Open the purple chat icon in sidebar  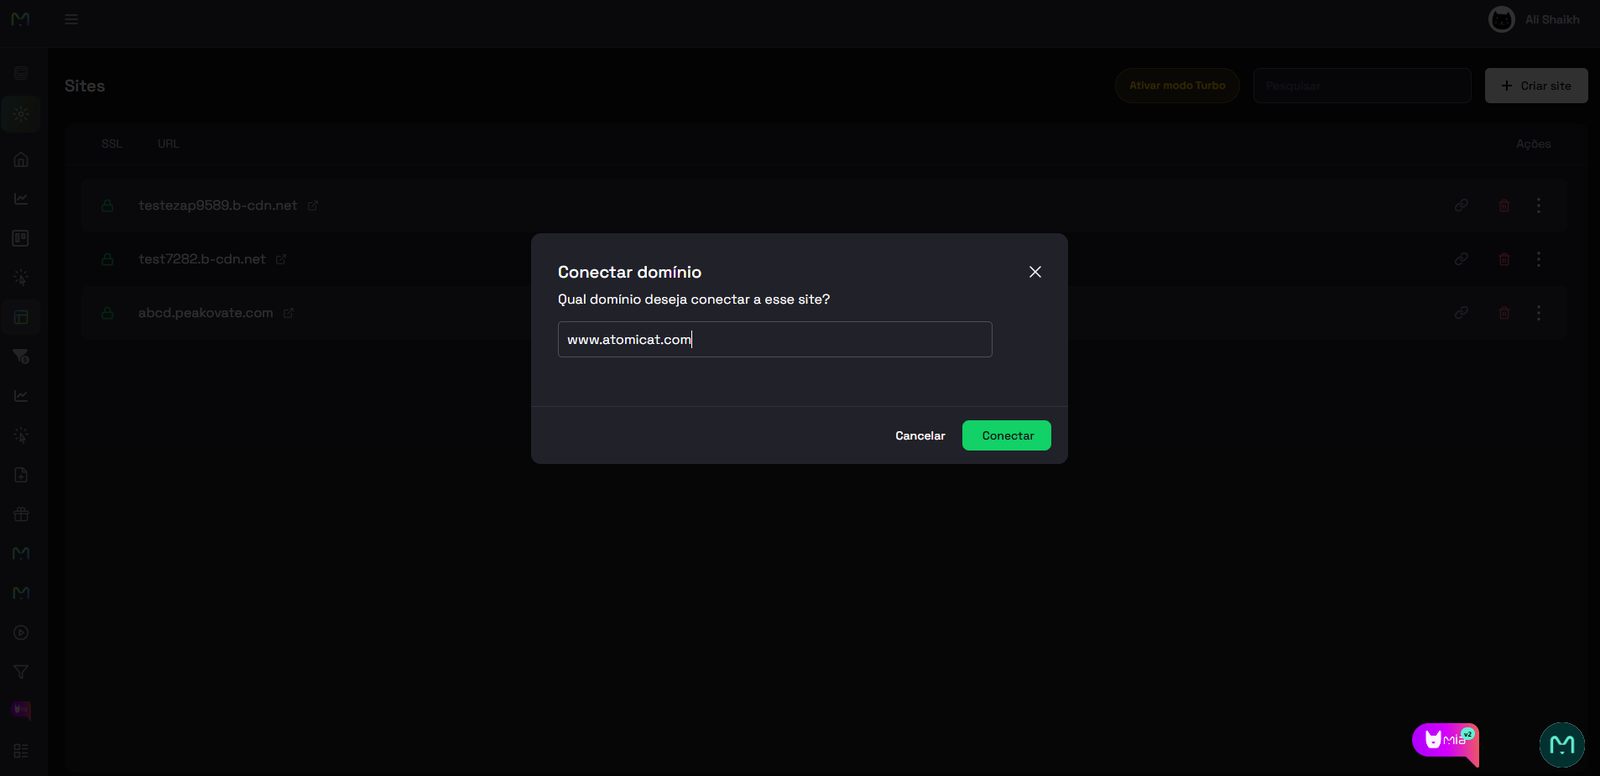(21, 711)
